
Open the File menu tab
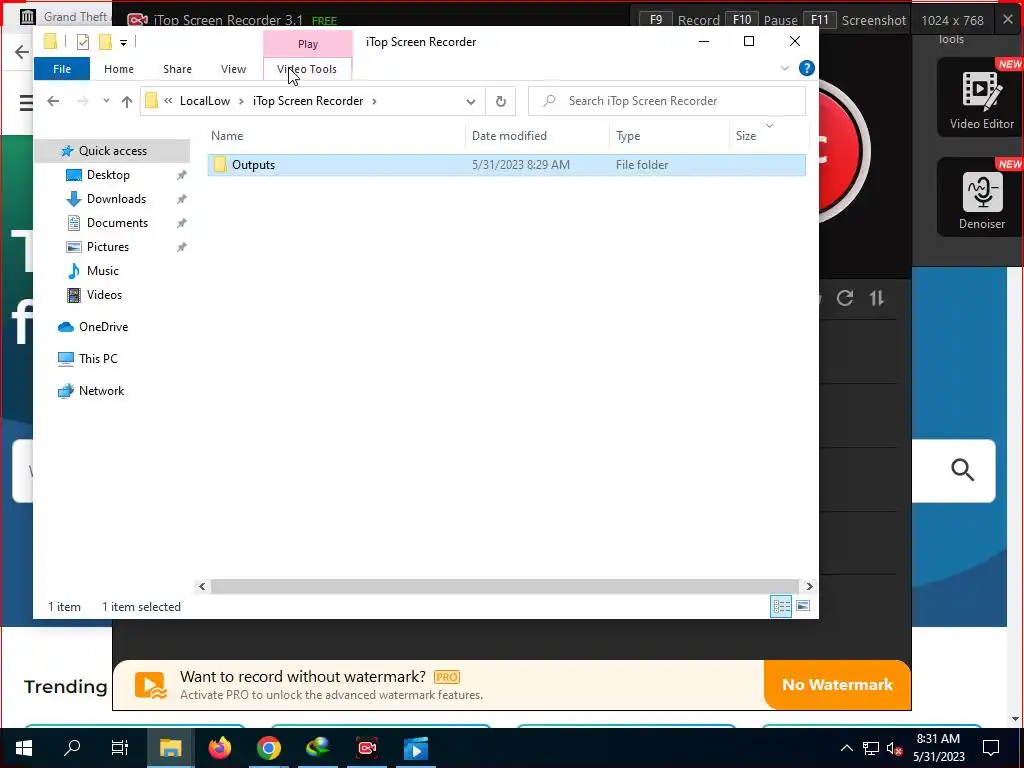pyautogui.click(x=62, y=69)
